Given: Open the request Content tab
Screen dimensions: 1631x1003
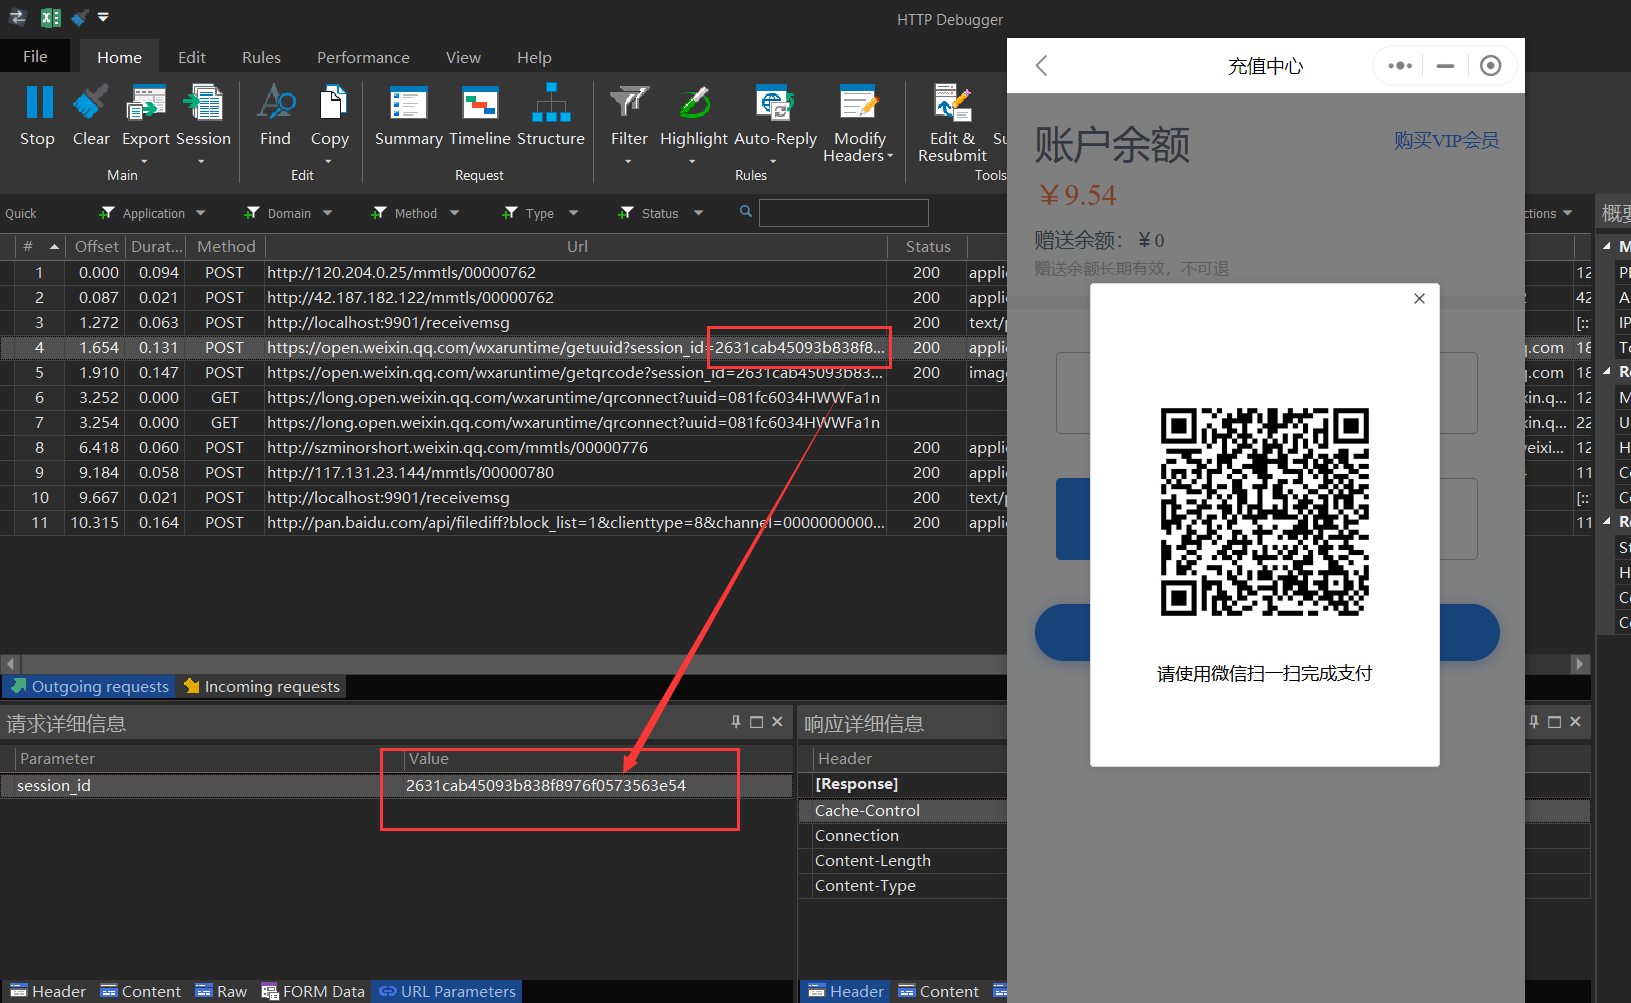Looking at the screenshot, I should pyautogui.click(x=141, y=991).
